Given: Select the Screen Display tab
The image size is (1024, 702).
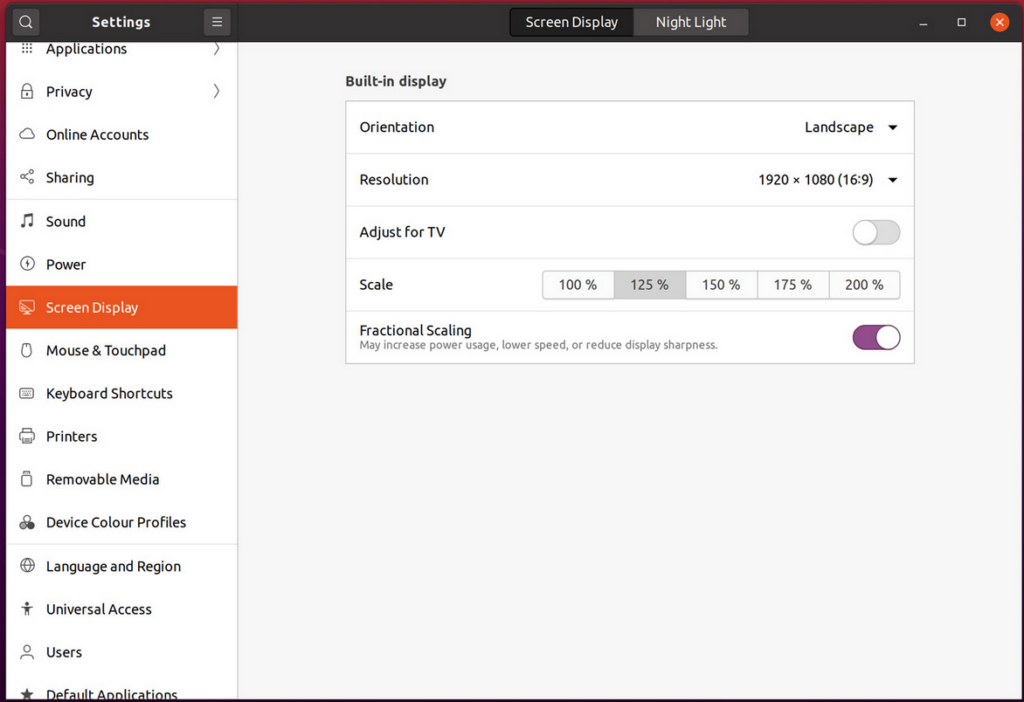Looking at the screenshot, I should (571, 21).
